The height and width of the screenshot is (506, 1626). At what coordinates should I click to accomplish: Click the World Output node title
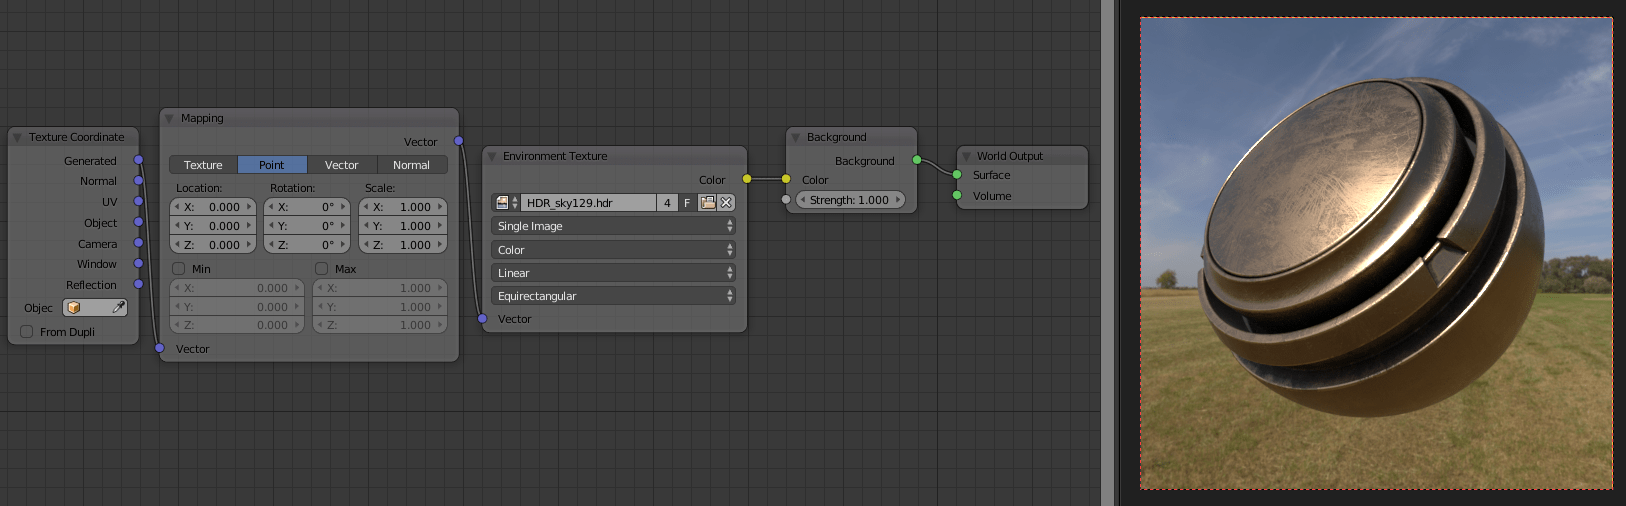(1010, 156)
